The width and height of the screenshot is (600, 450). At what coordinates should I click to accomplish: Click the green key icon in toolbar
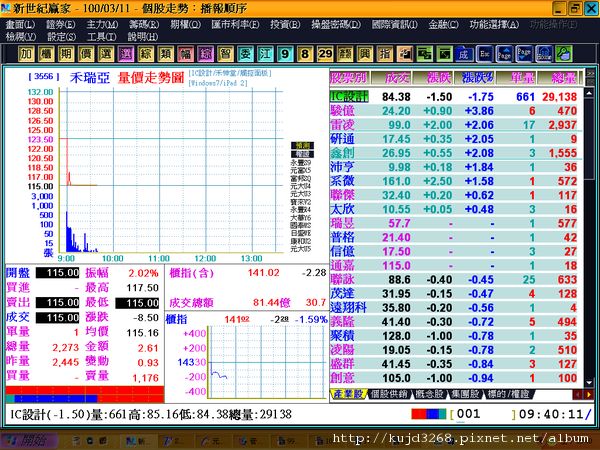click(564, 54)
